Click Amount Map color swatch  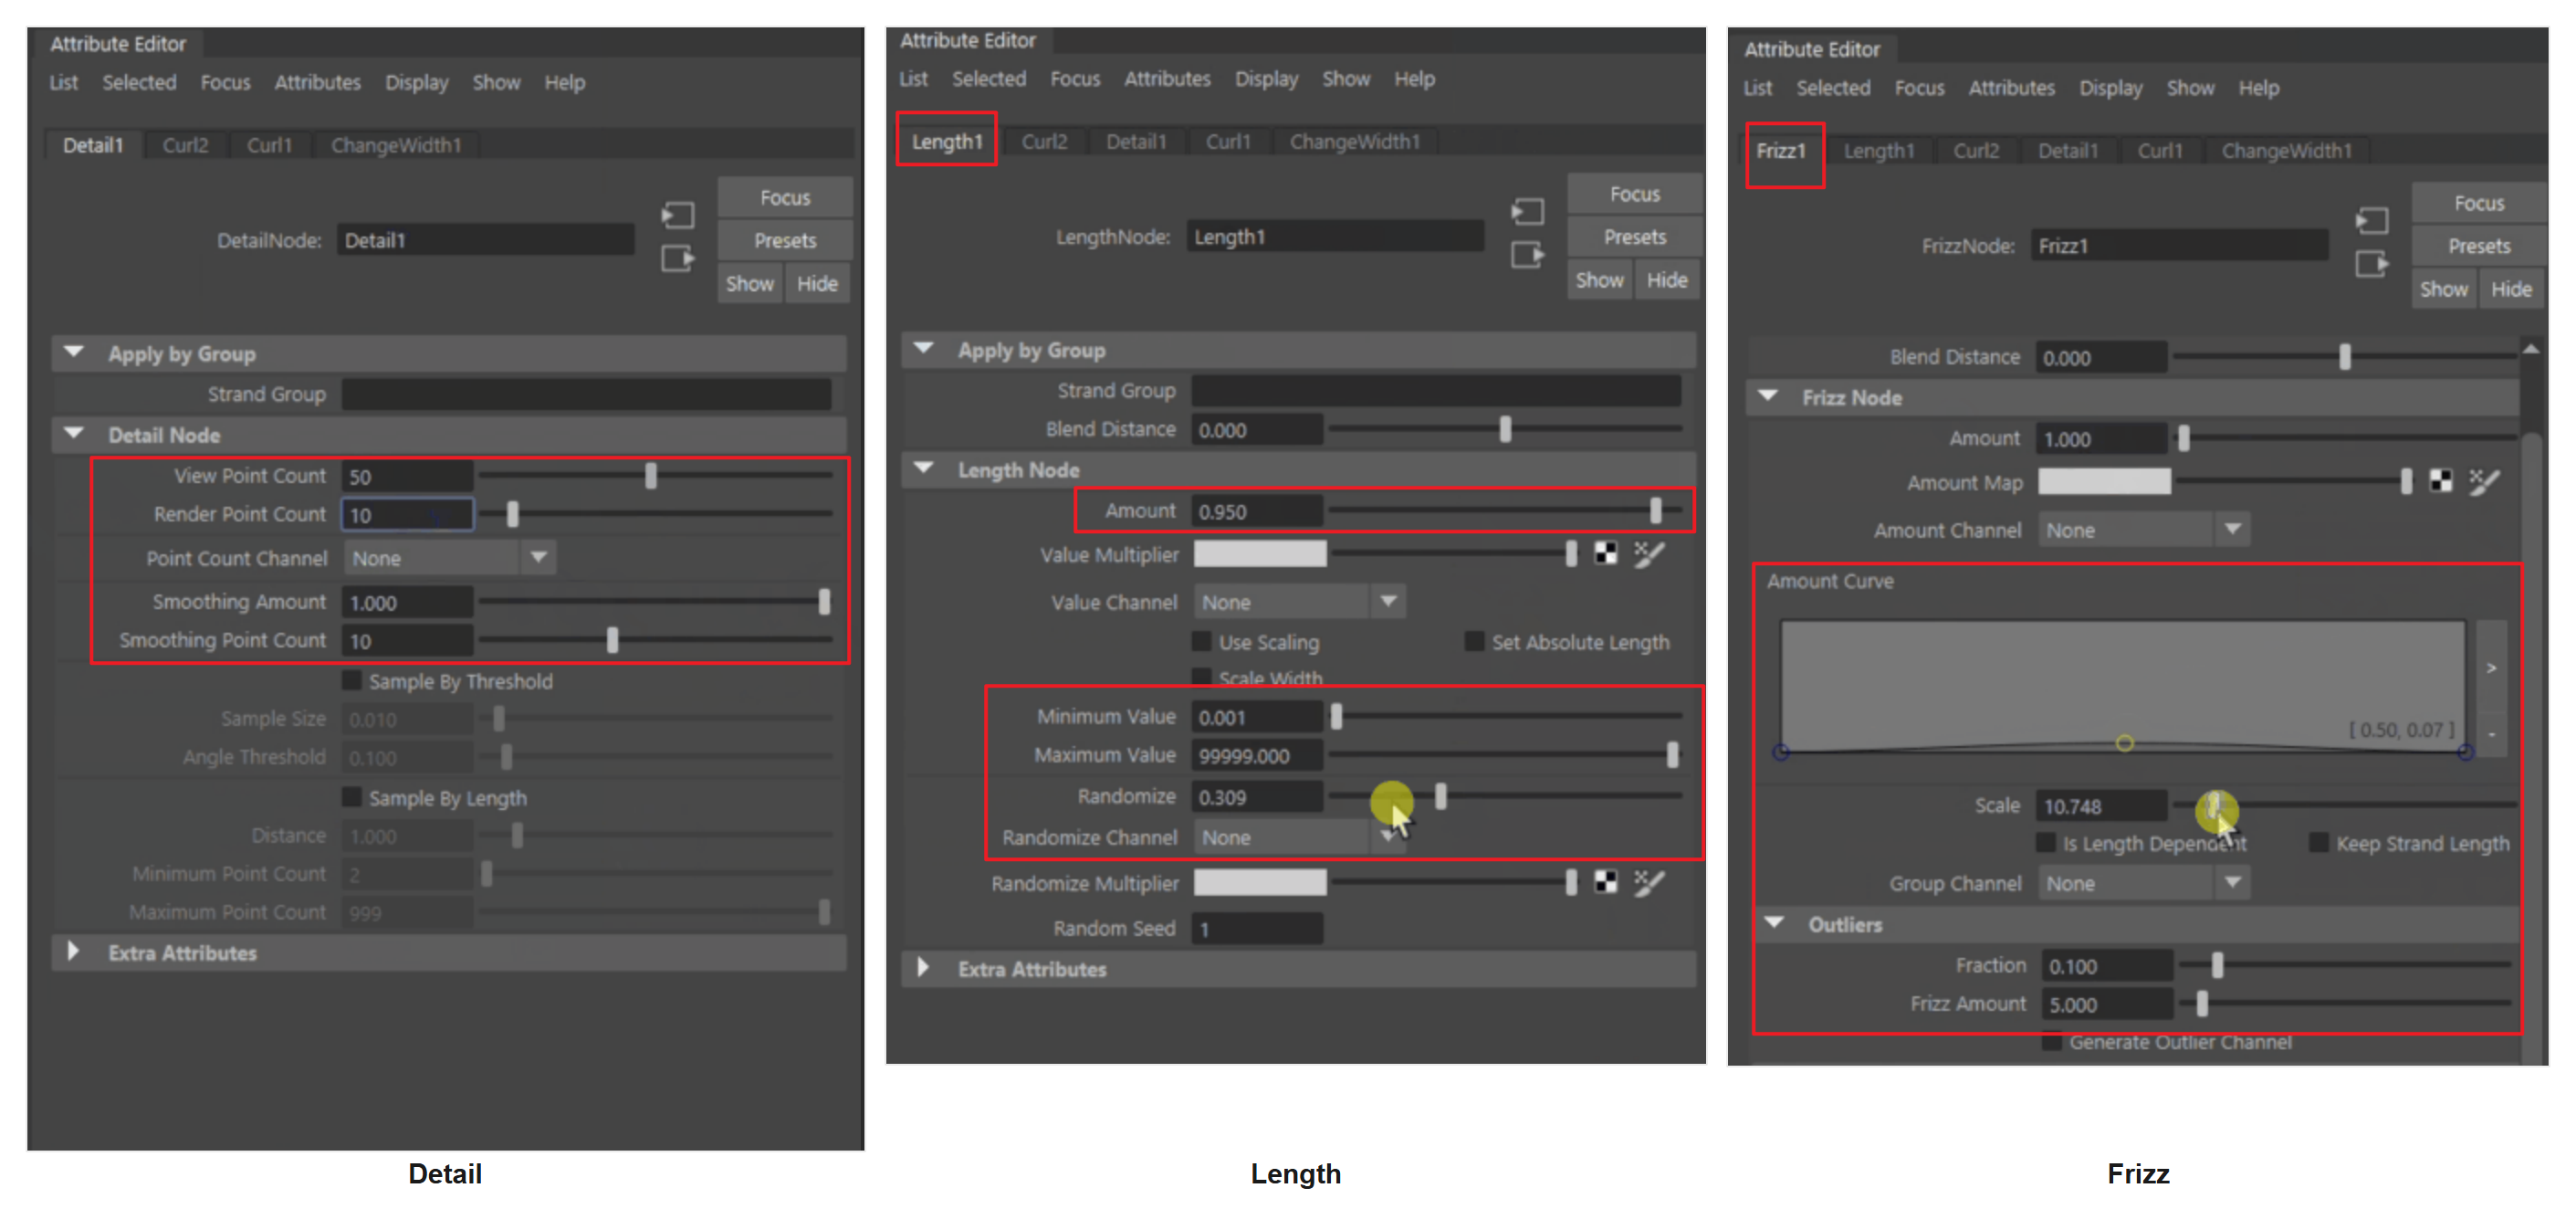(x=2104, y=481)
